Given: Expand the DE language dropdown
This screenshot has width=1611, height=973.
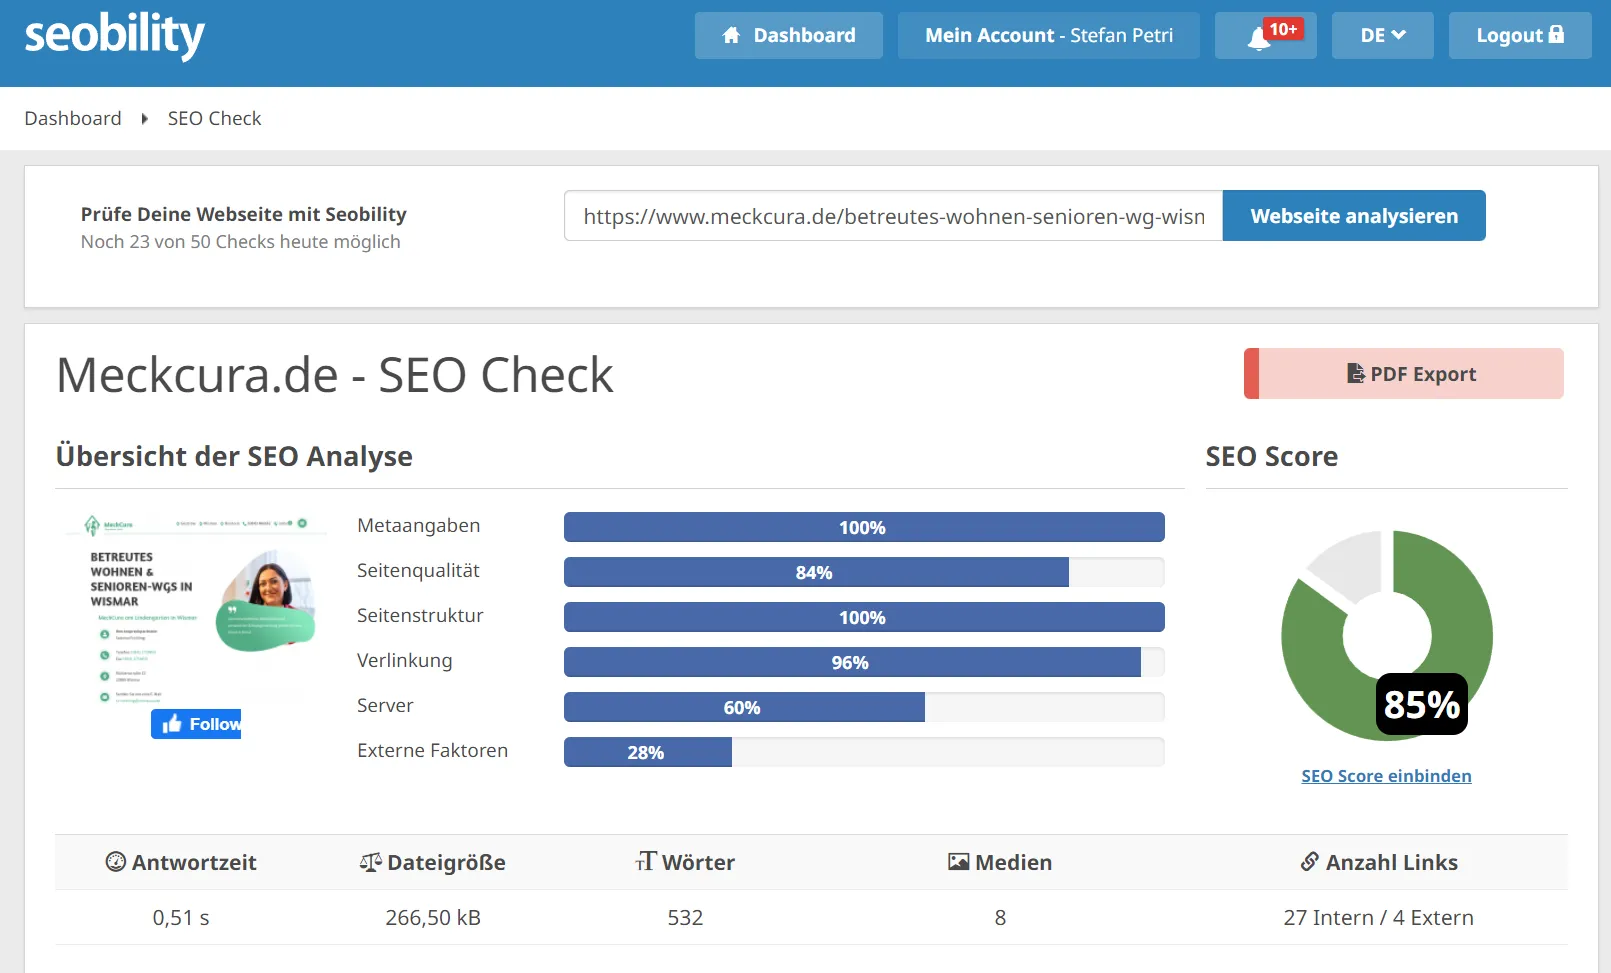Looking at the screenshot, I should coord(1383,36).
